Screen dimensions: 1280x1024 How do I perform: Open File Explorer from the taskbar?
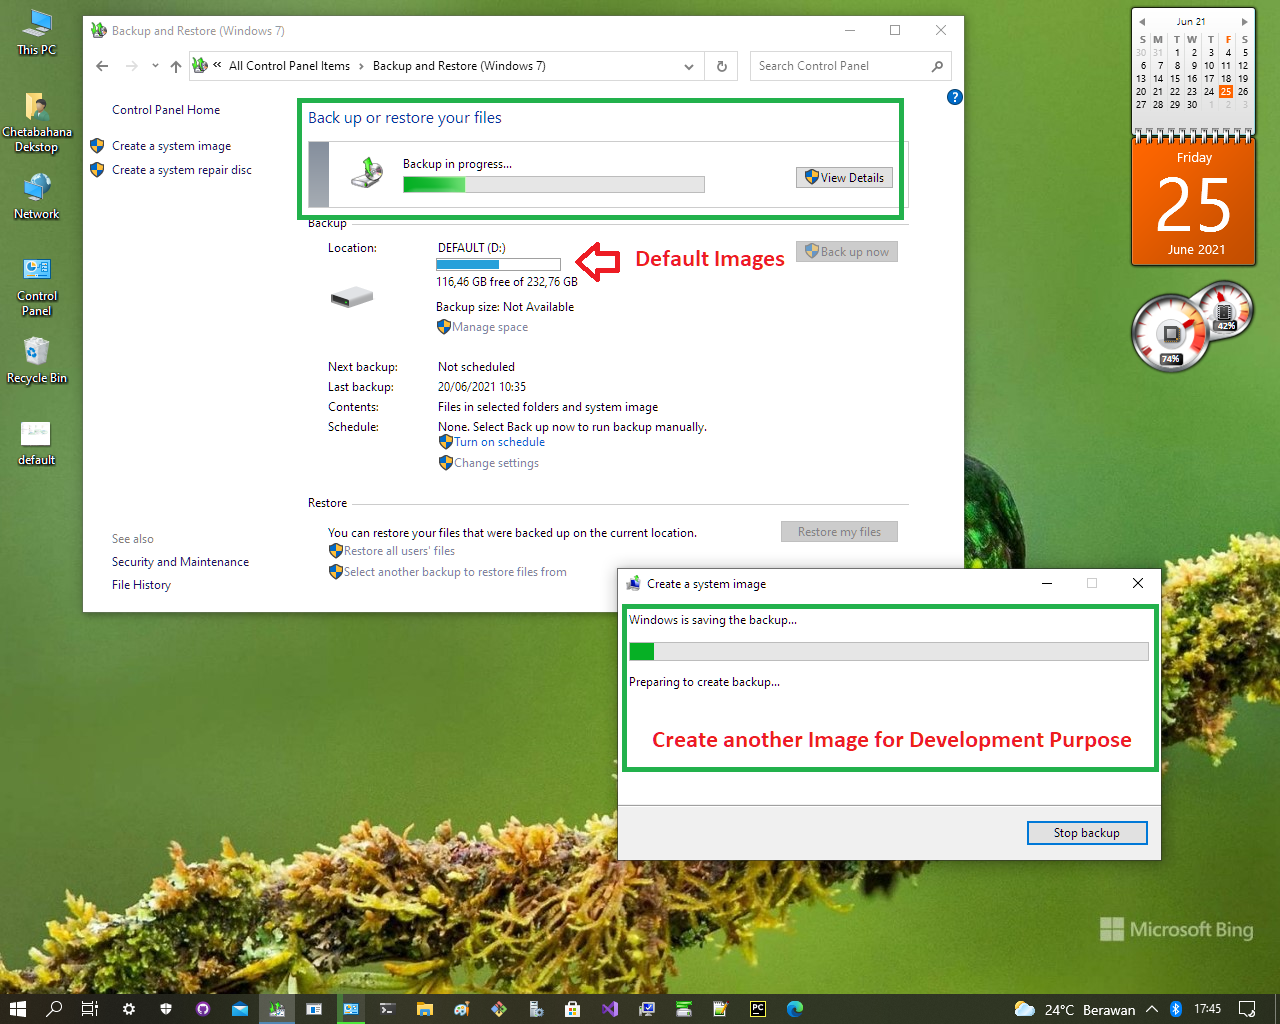point(425,1009)
